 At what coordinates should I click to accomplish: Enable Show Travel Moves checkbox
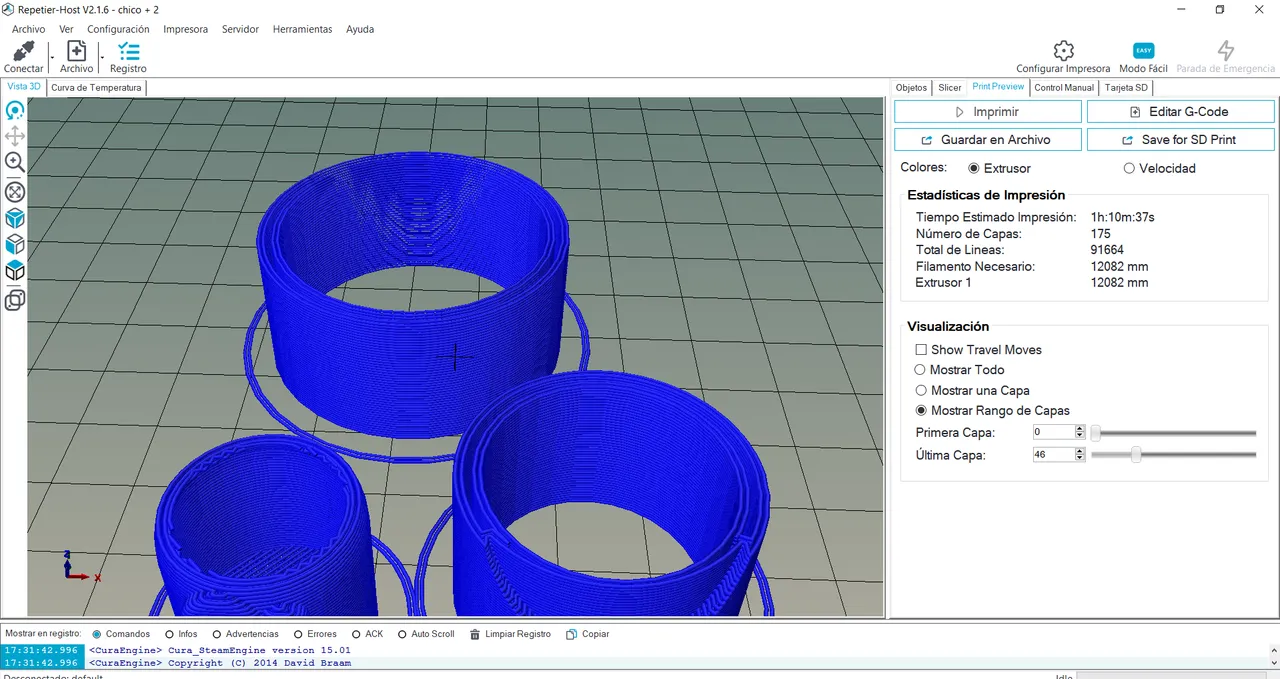pos(921,350)
